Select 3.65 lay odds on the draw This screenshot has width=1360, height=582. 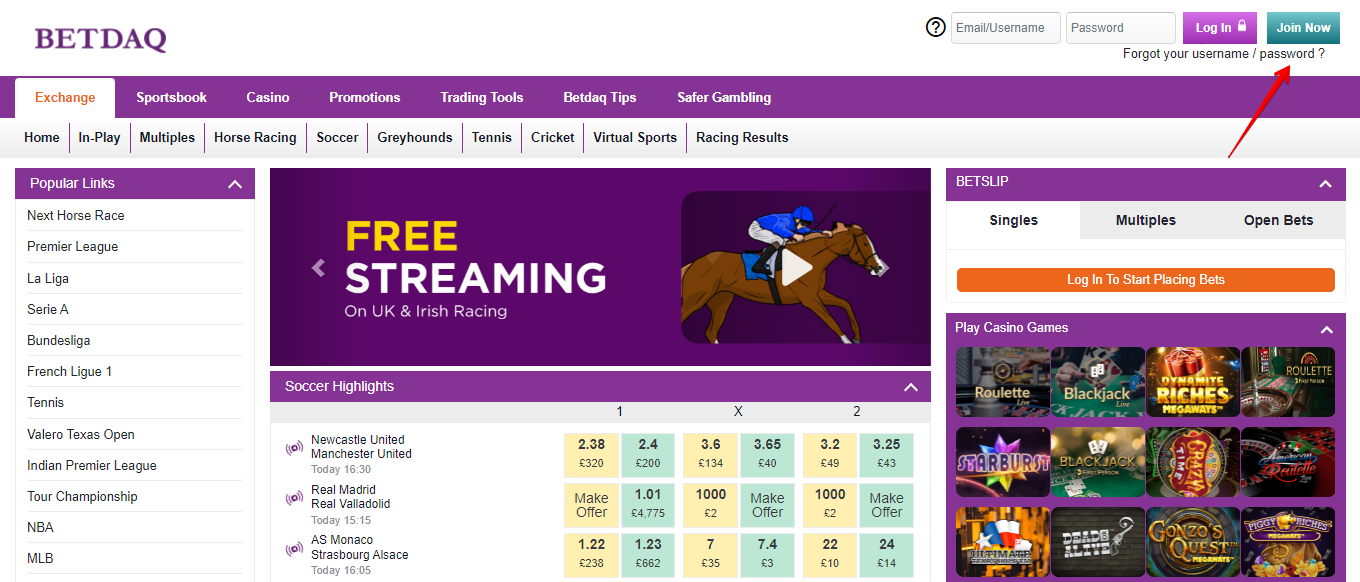[x=767, y=455]
